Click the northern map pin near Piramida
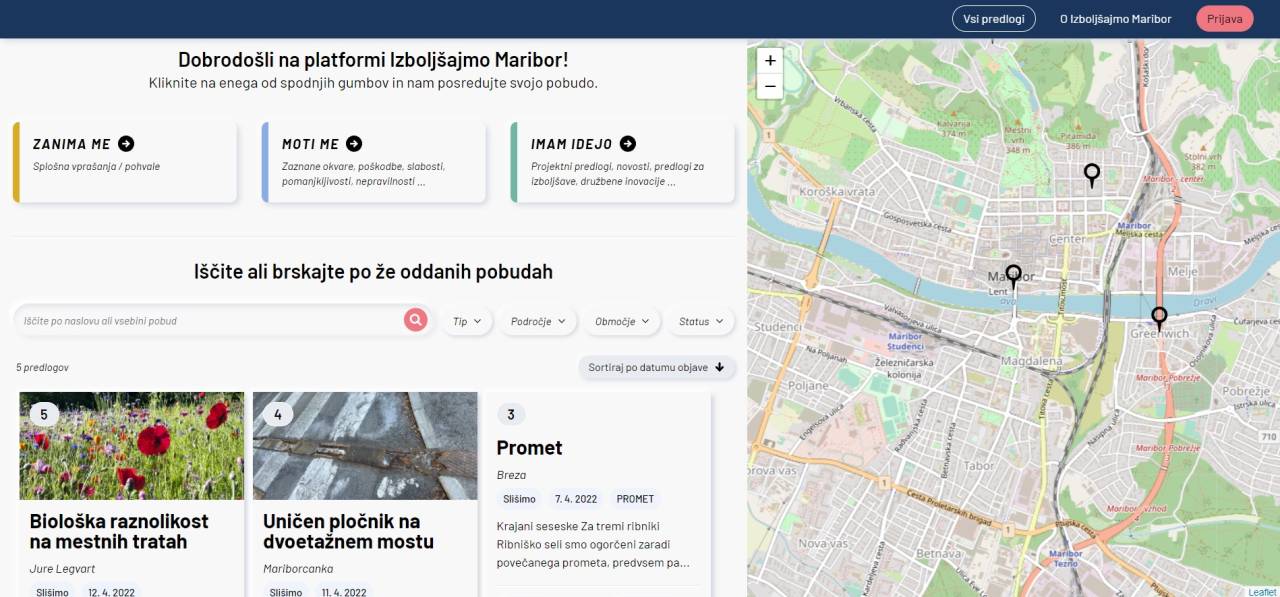 [x=1092, y=174]
